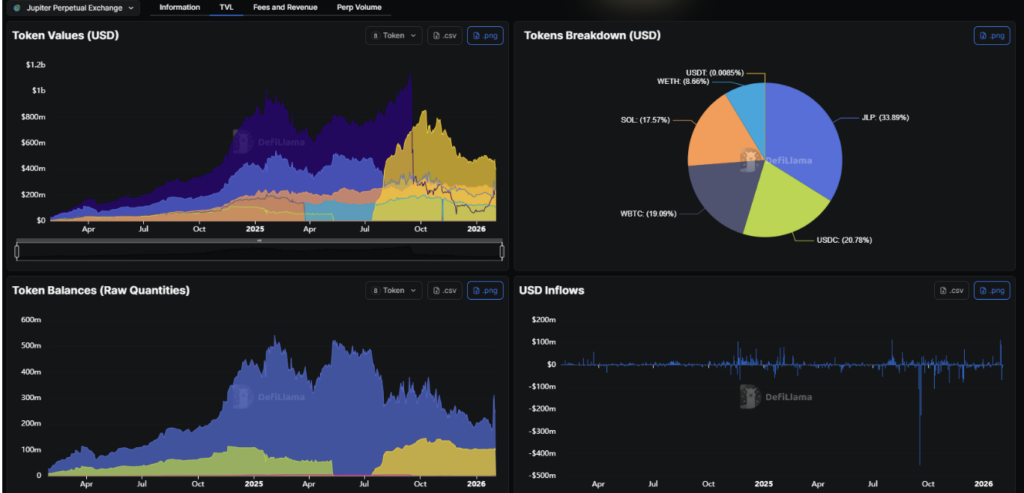Export USD Inflows chart as .png
The height and width of the screenshot is (493, 1024).
[x=991, y=290]
